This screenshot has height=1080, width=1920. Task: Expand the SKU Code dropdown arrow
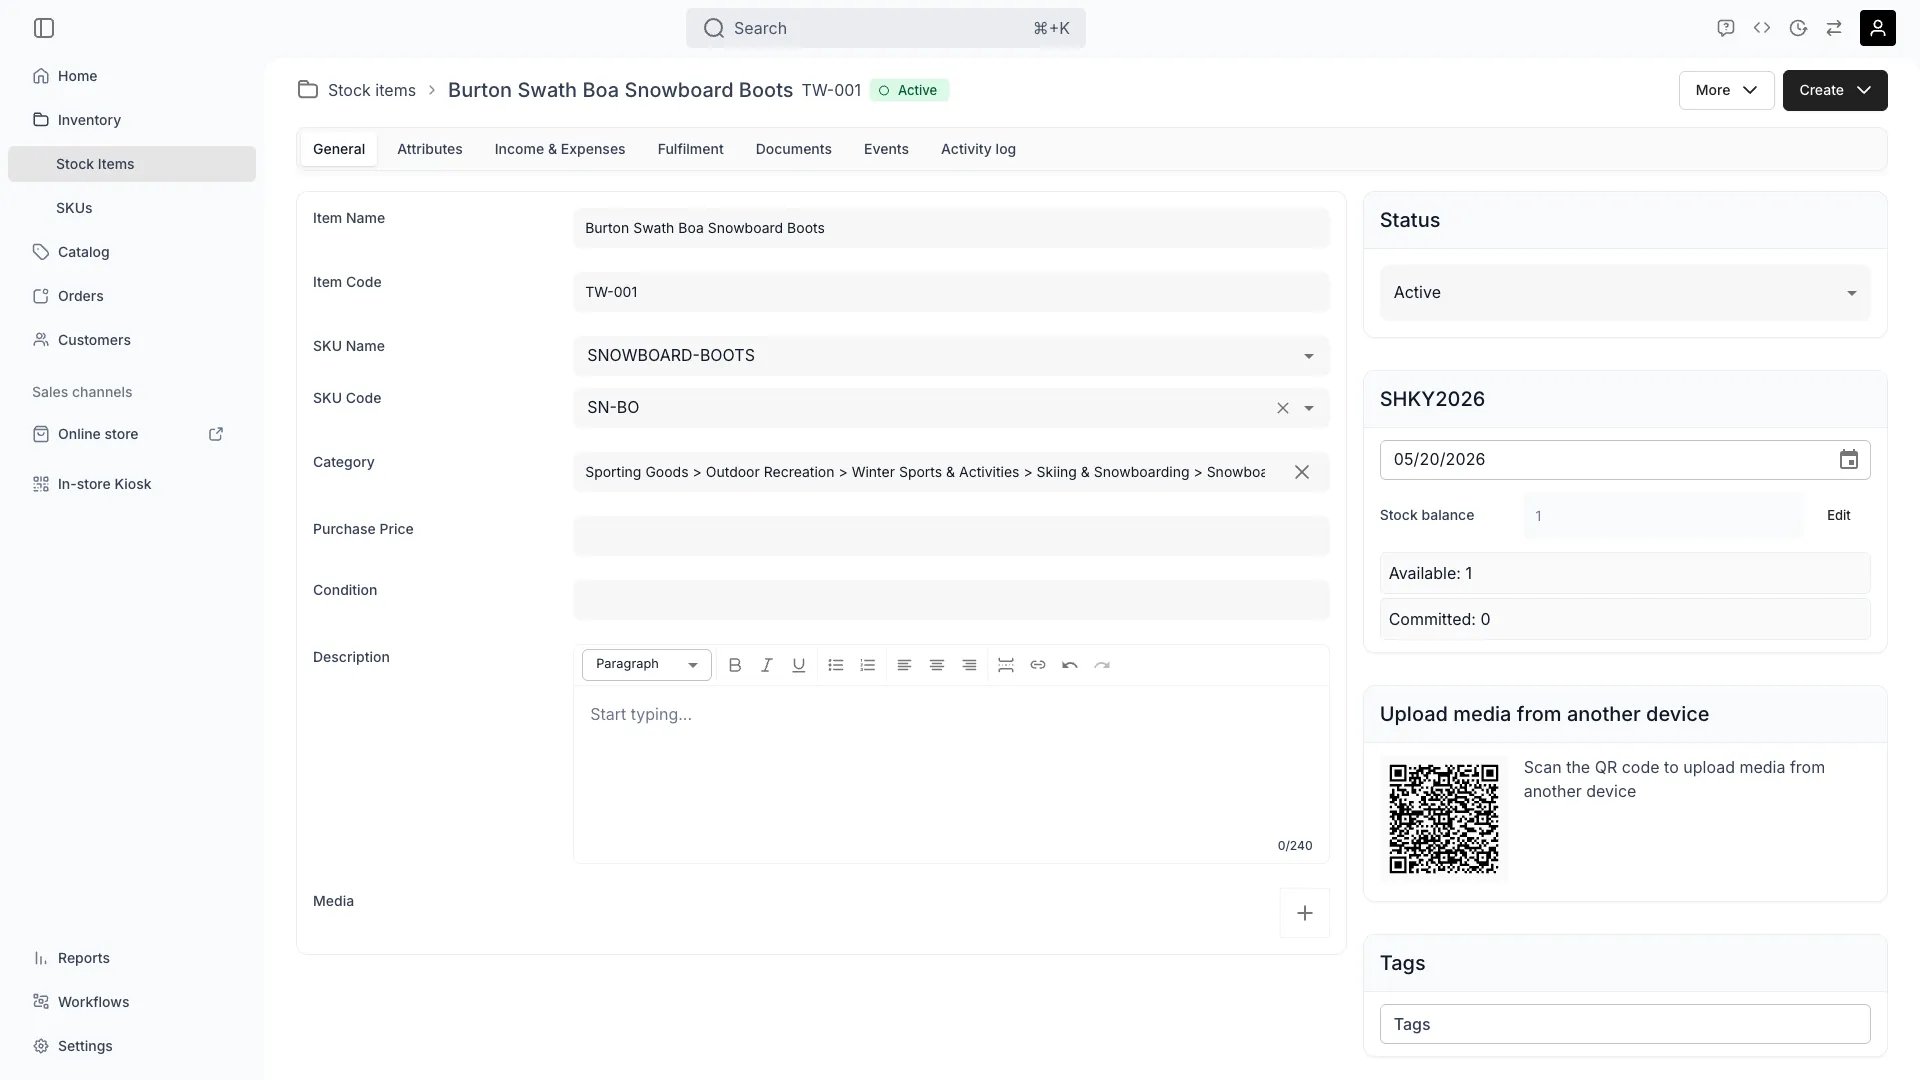pos(1309,408)
